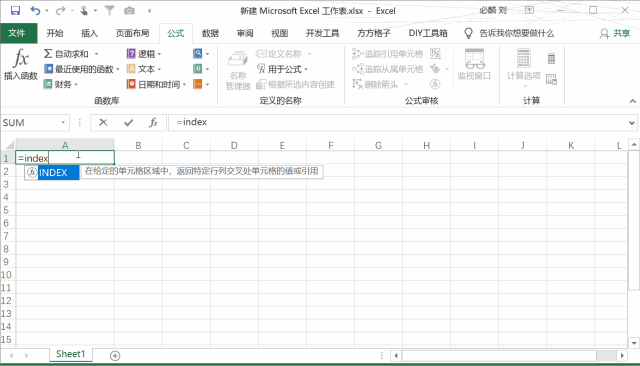
Task: Click the fx button beside formula bar
Action: [x=153, y=122]
